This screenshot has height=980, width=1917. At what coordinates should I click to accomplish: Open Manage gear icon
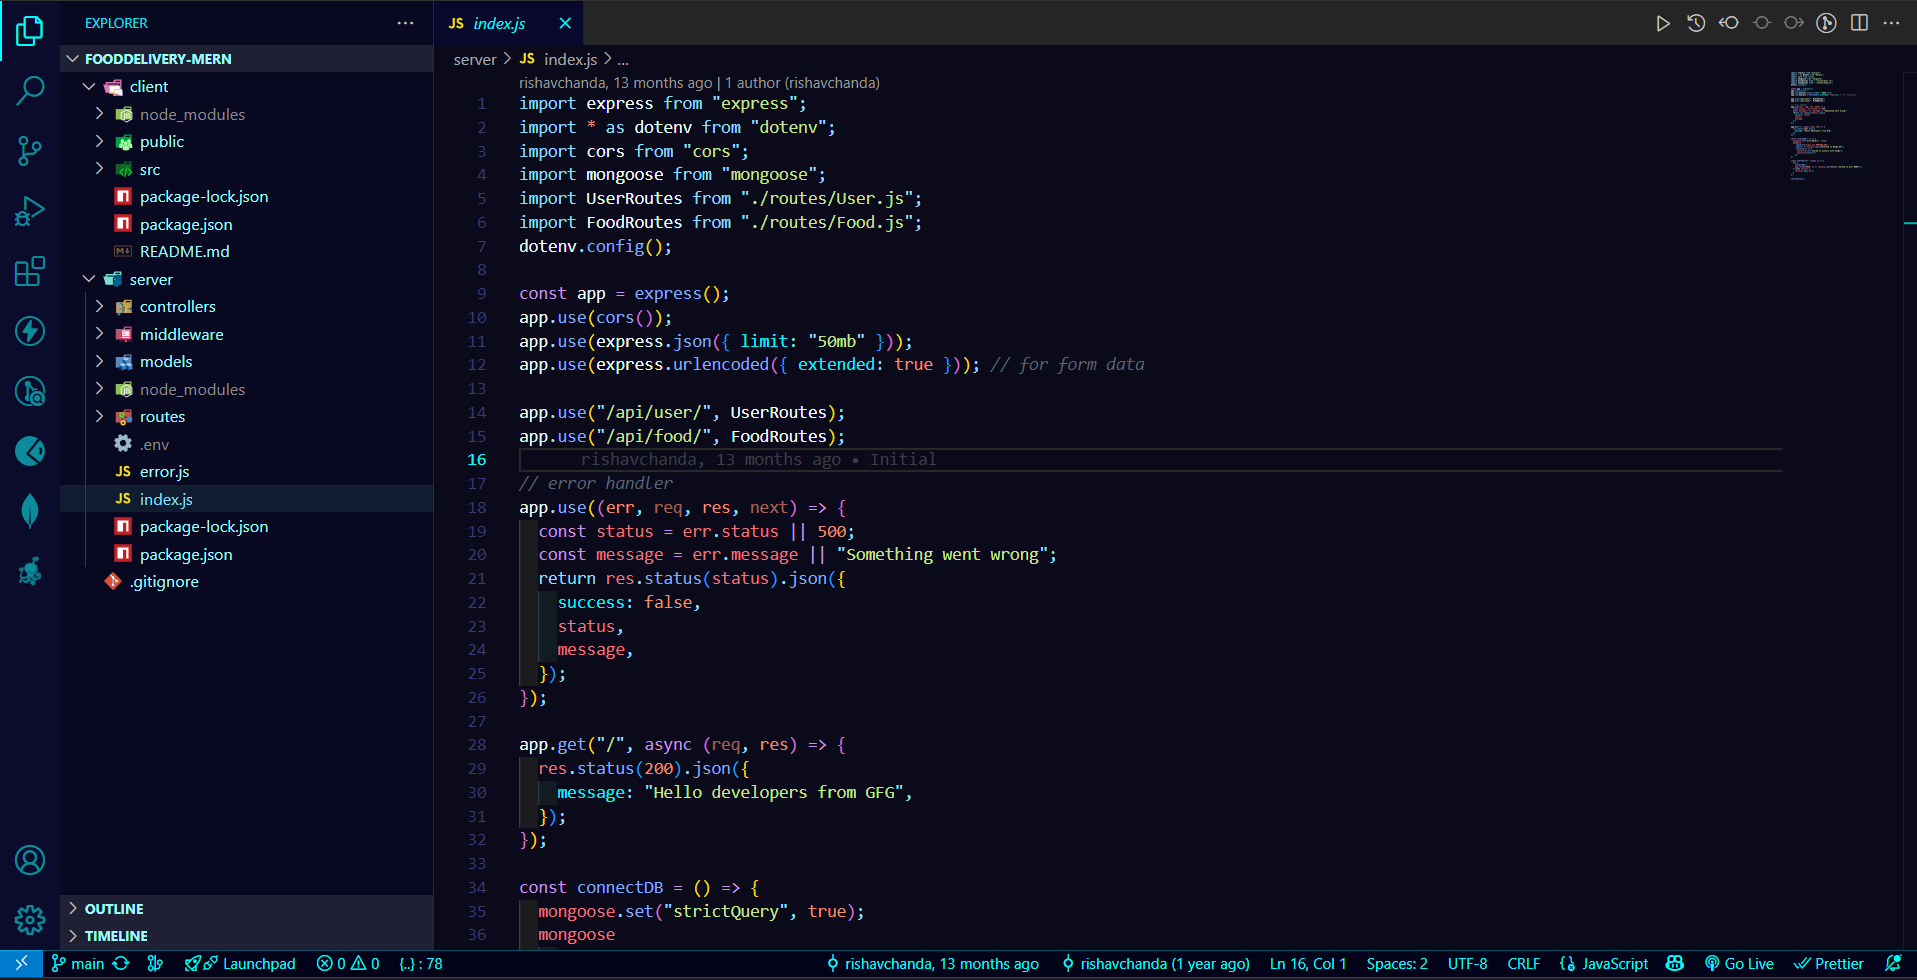(30, 920)
